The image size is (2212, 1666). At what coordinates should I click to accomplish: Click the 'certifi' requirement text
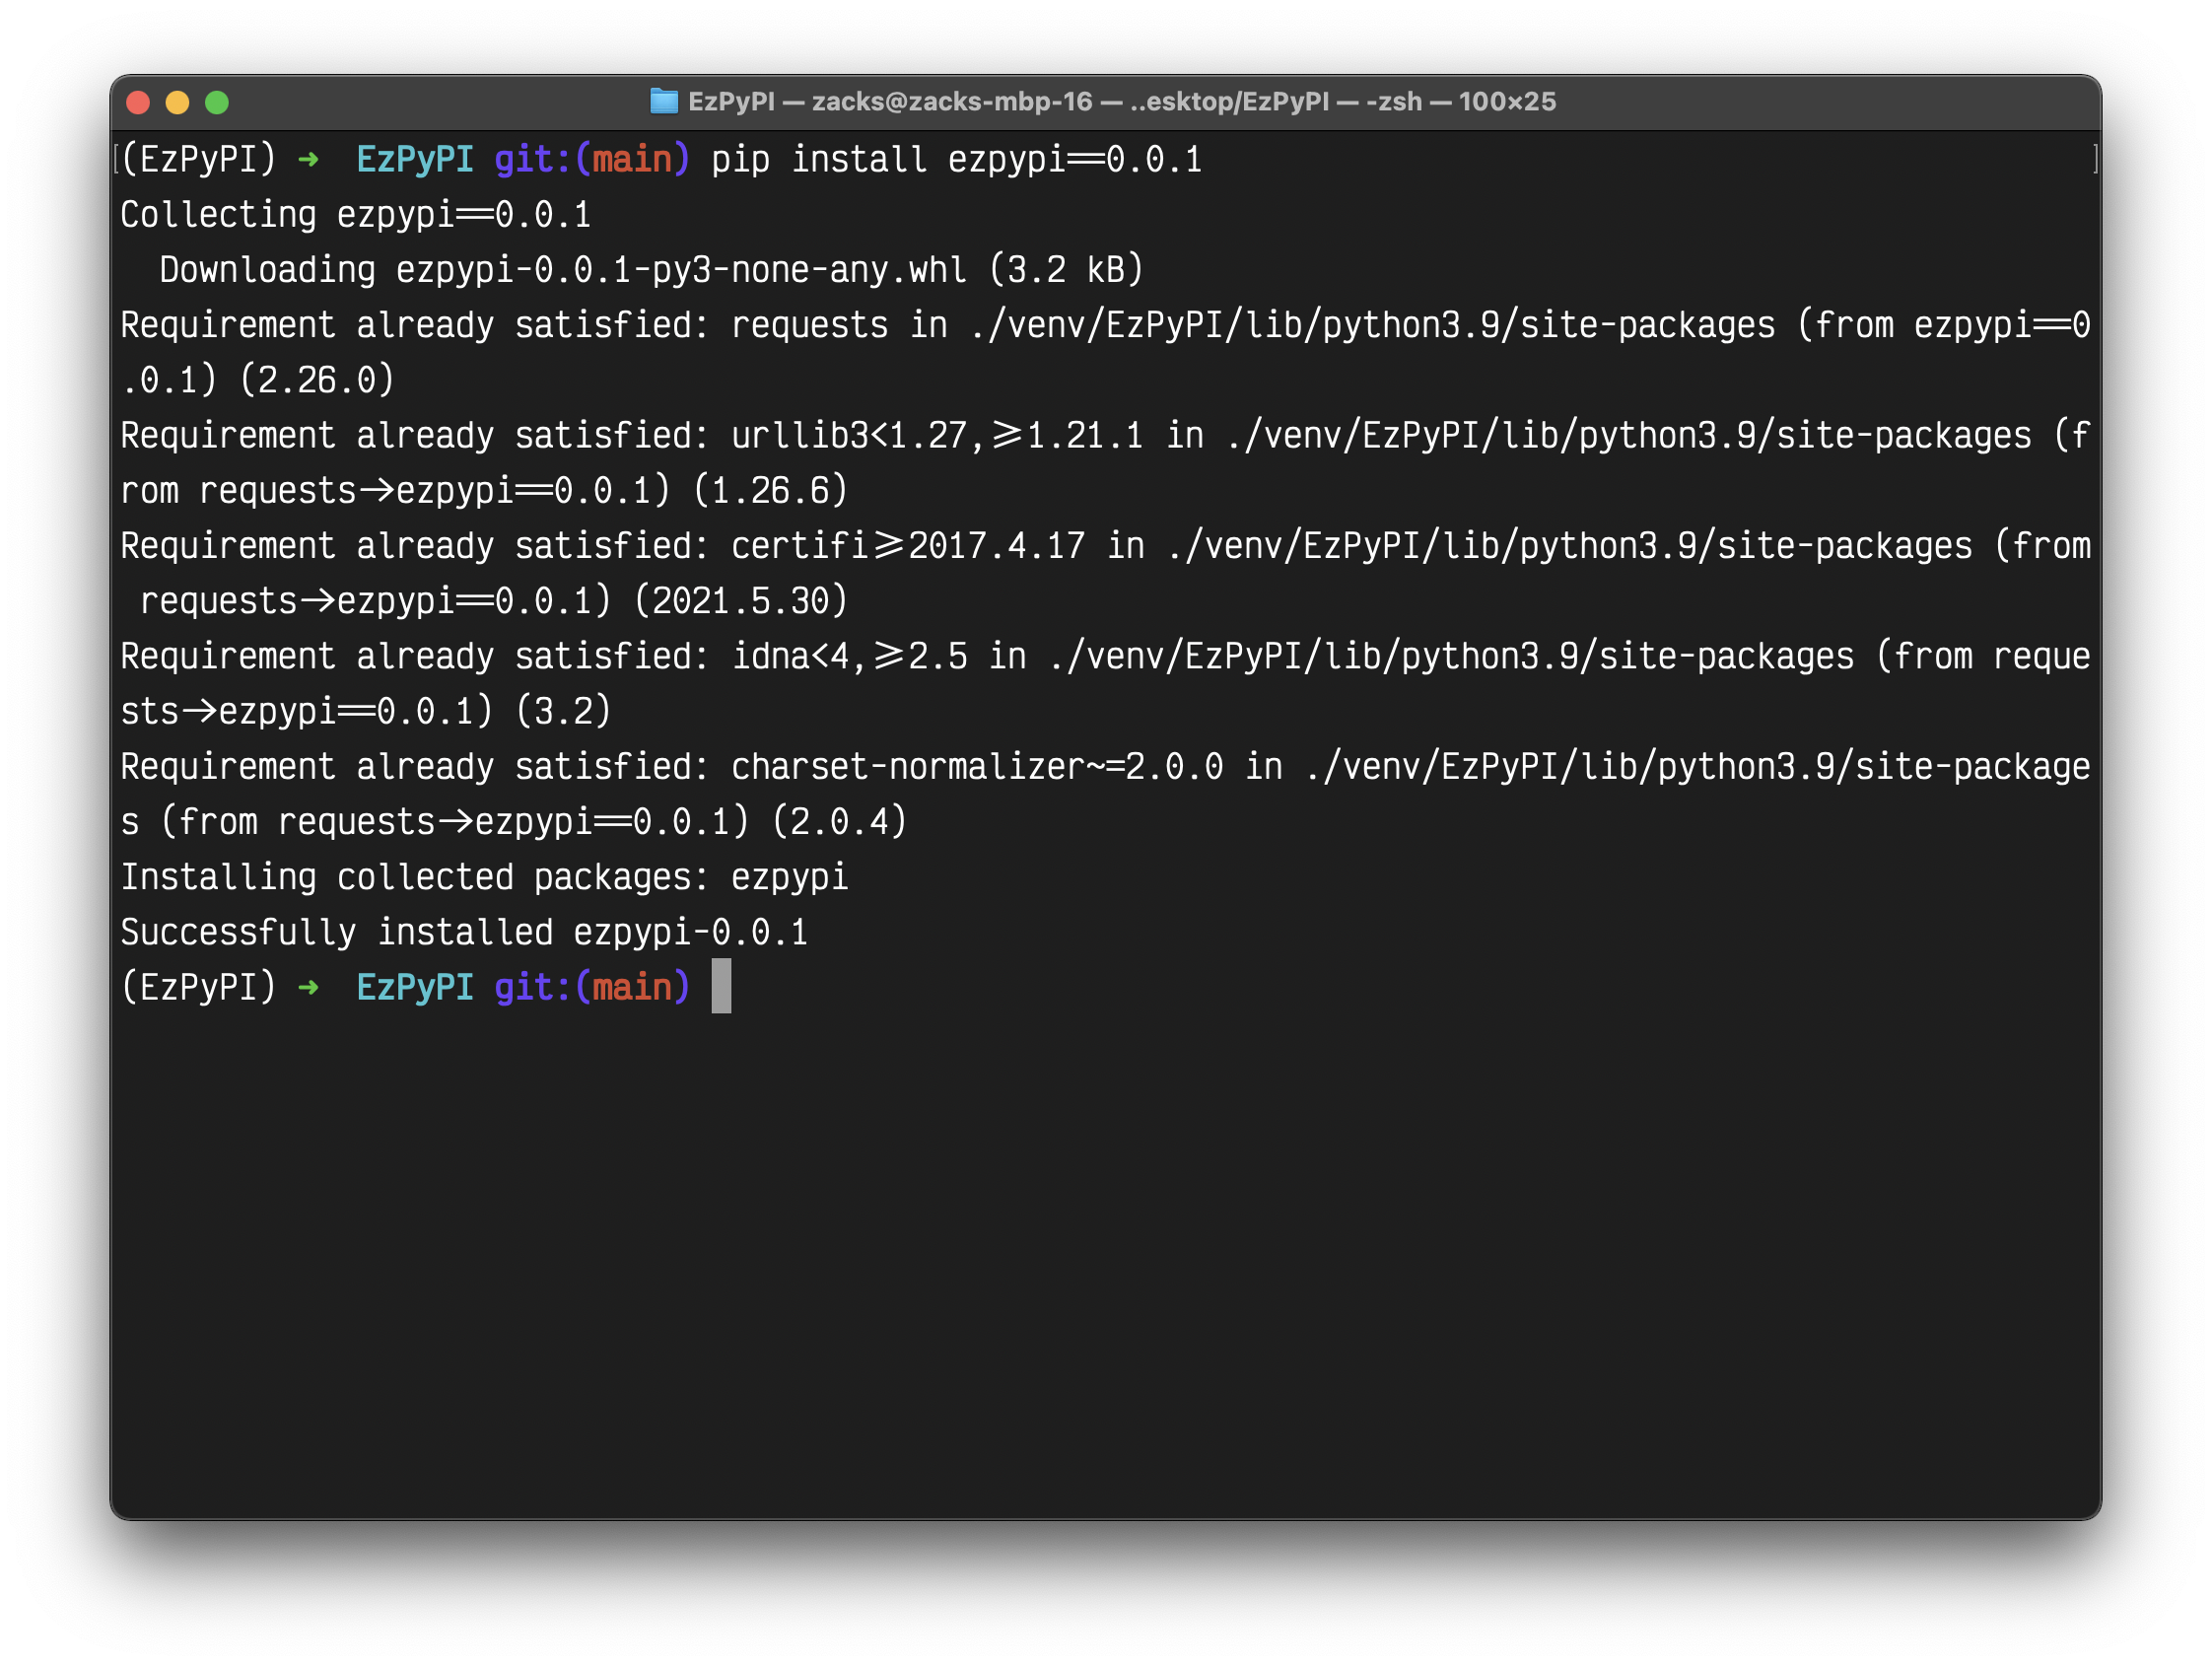(799, 546)
